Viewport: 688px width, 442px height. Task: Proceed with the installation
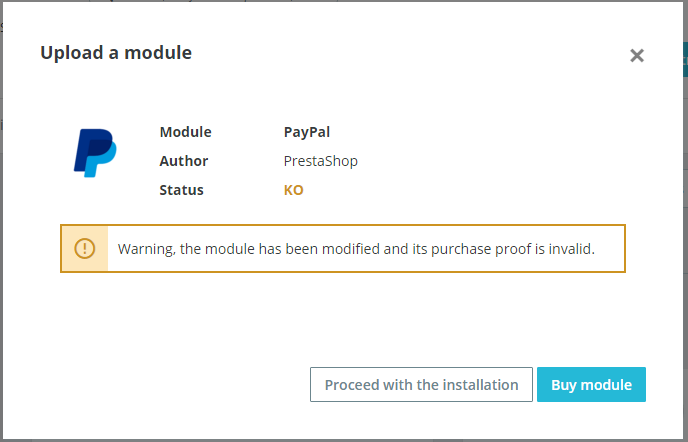pyautogui.click(x=421, y=385)
